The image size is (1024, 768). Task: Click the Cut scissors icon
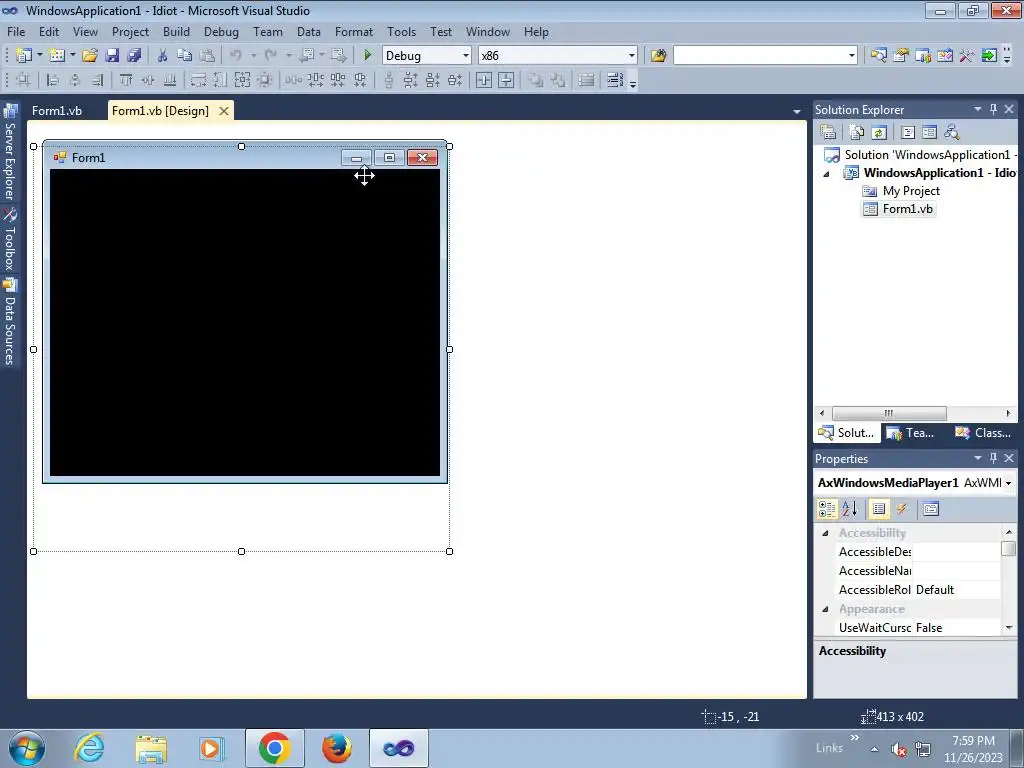(163, 56)
